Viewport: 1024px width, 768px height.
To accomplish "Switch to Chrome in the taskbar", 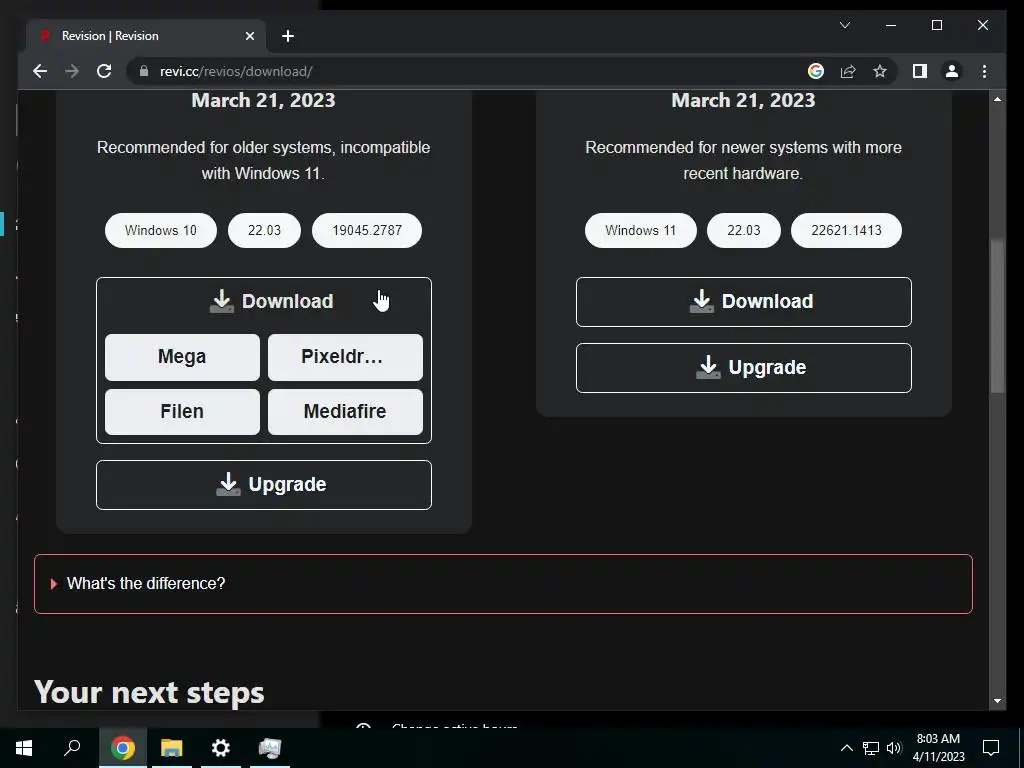I will 122,748.
